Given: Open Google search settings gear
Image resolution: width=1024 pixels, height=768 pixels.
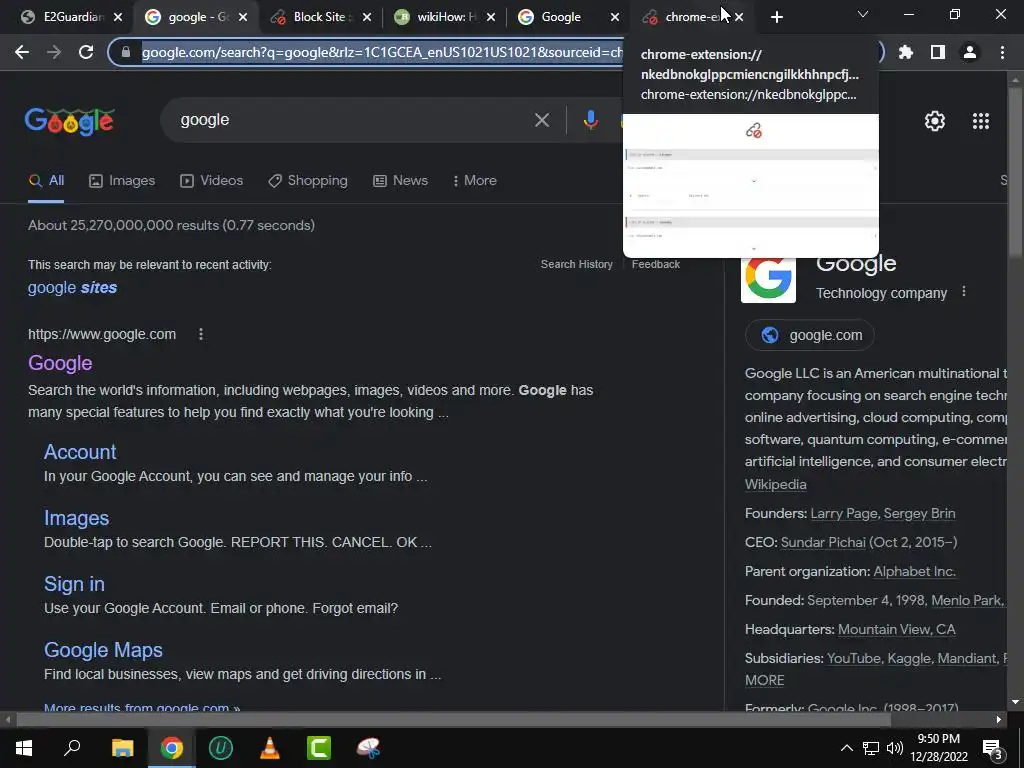Looking at the screenshot, I should pos(935,121).
